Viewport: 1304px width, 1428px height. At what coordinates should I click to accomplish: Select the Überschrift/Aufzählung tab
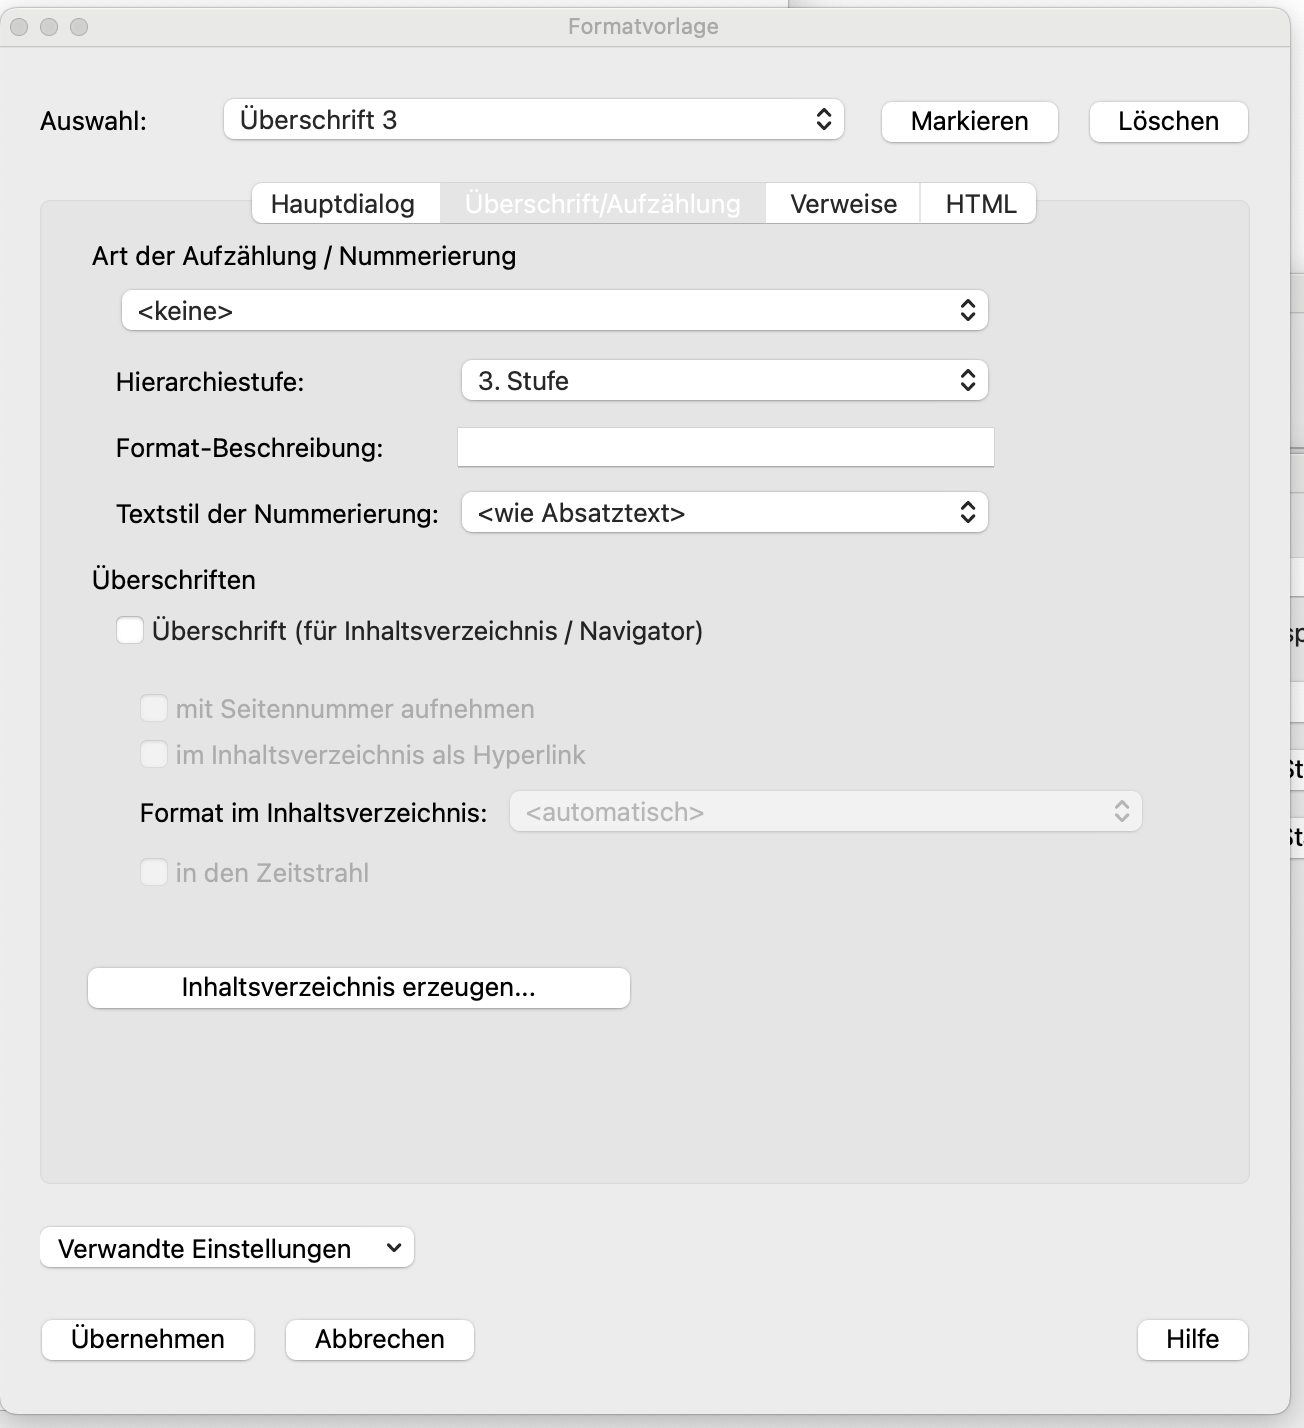click(x=603, y=204)
